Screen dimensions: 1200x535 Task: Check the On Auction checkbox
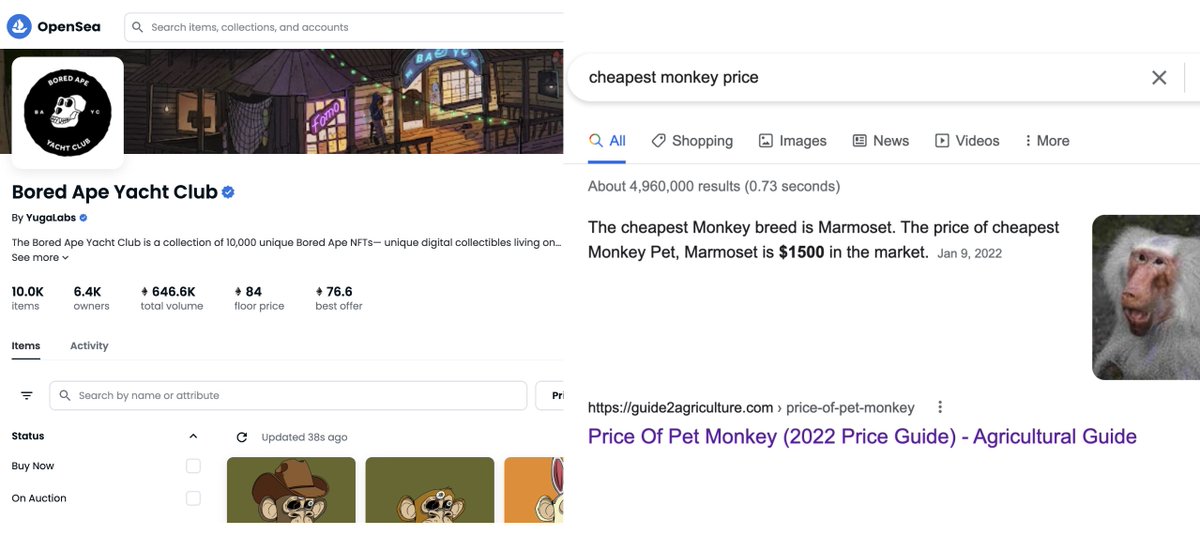(193, 498)
